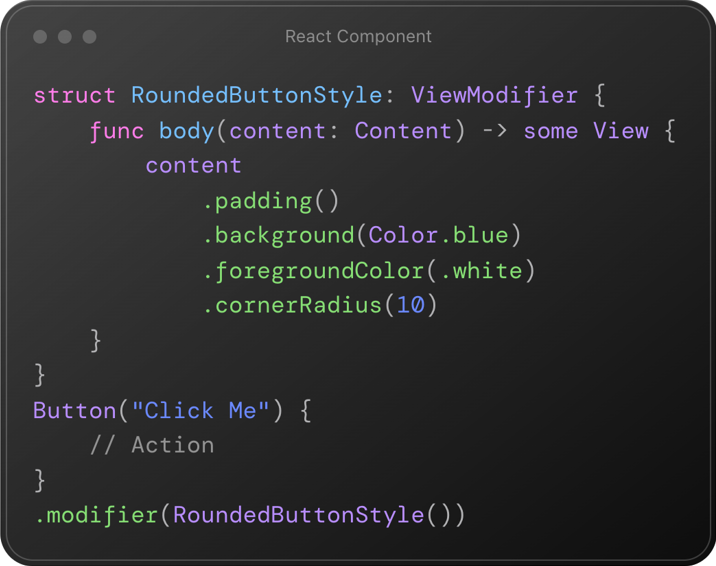Click the number 10 in cornerRadius
This screenshot has height=566, width=716.
[410, 305]
